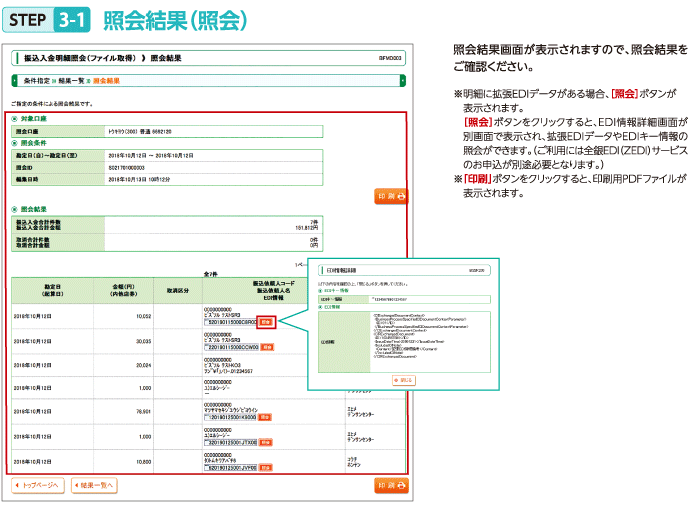
Task: Click 結果一覧 step in the breadcrumb bar
Action: [72, 81]
